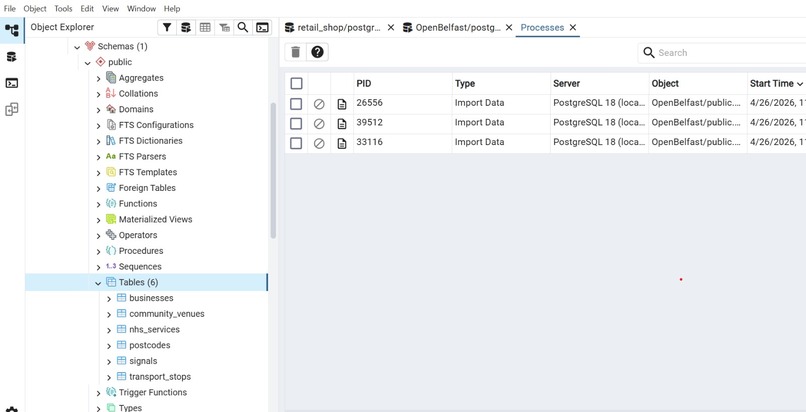
Task: Collapse the Tables (6) node
Action: point(98,283)
